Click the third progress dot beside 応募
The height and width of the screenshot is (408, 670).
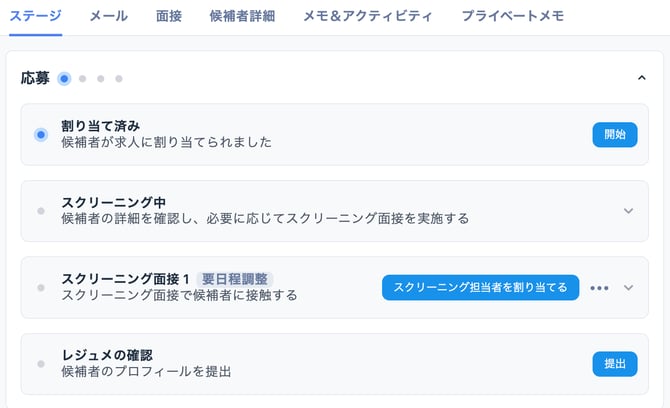[x=101, y=78]
